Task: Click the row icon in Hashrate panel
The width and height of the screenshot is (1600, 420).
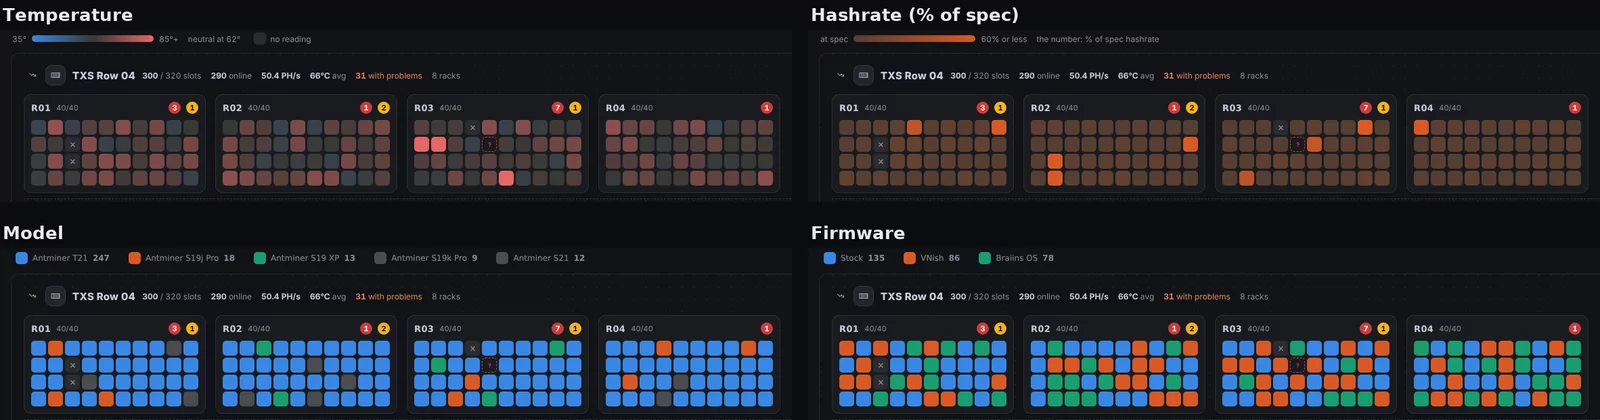Action: (863, 75)
